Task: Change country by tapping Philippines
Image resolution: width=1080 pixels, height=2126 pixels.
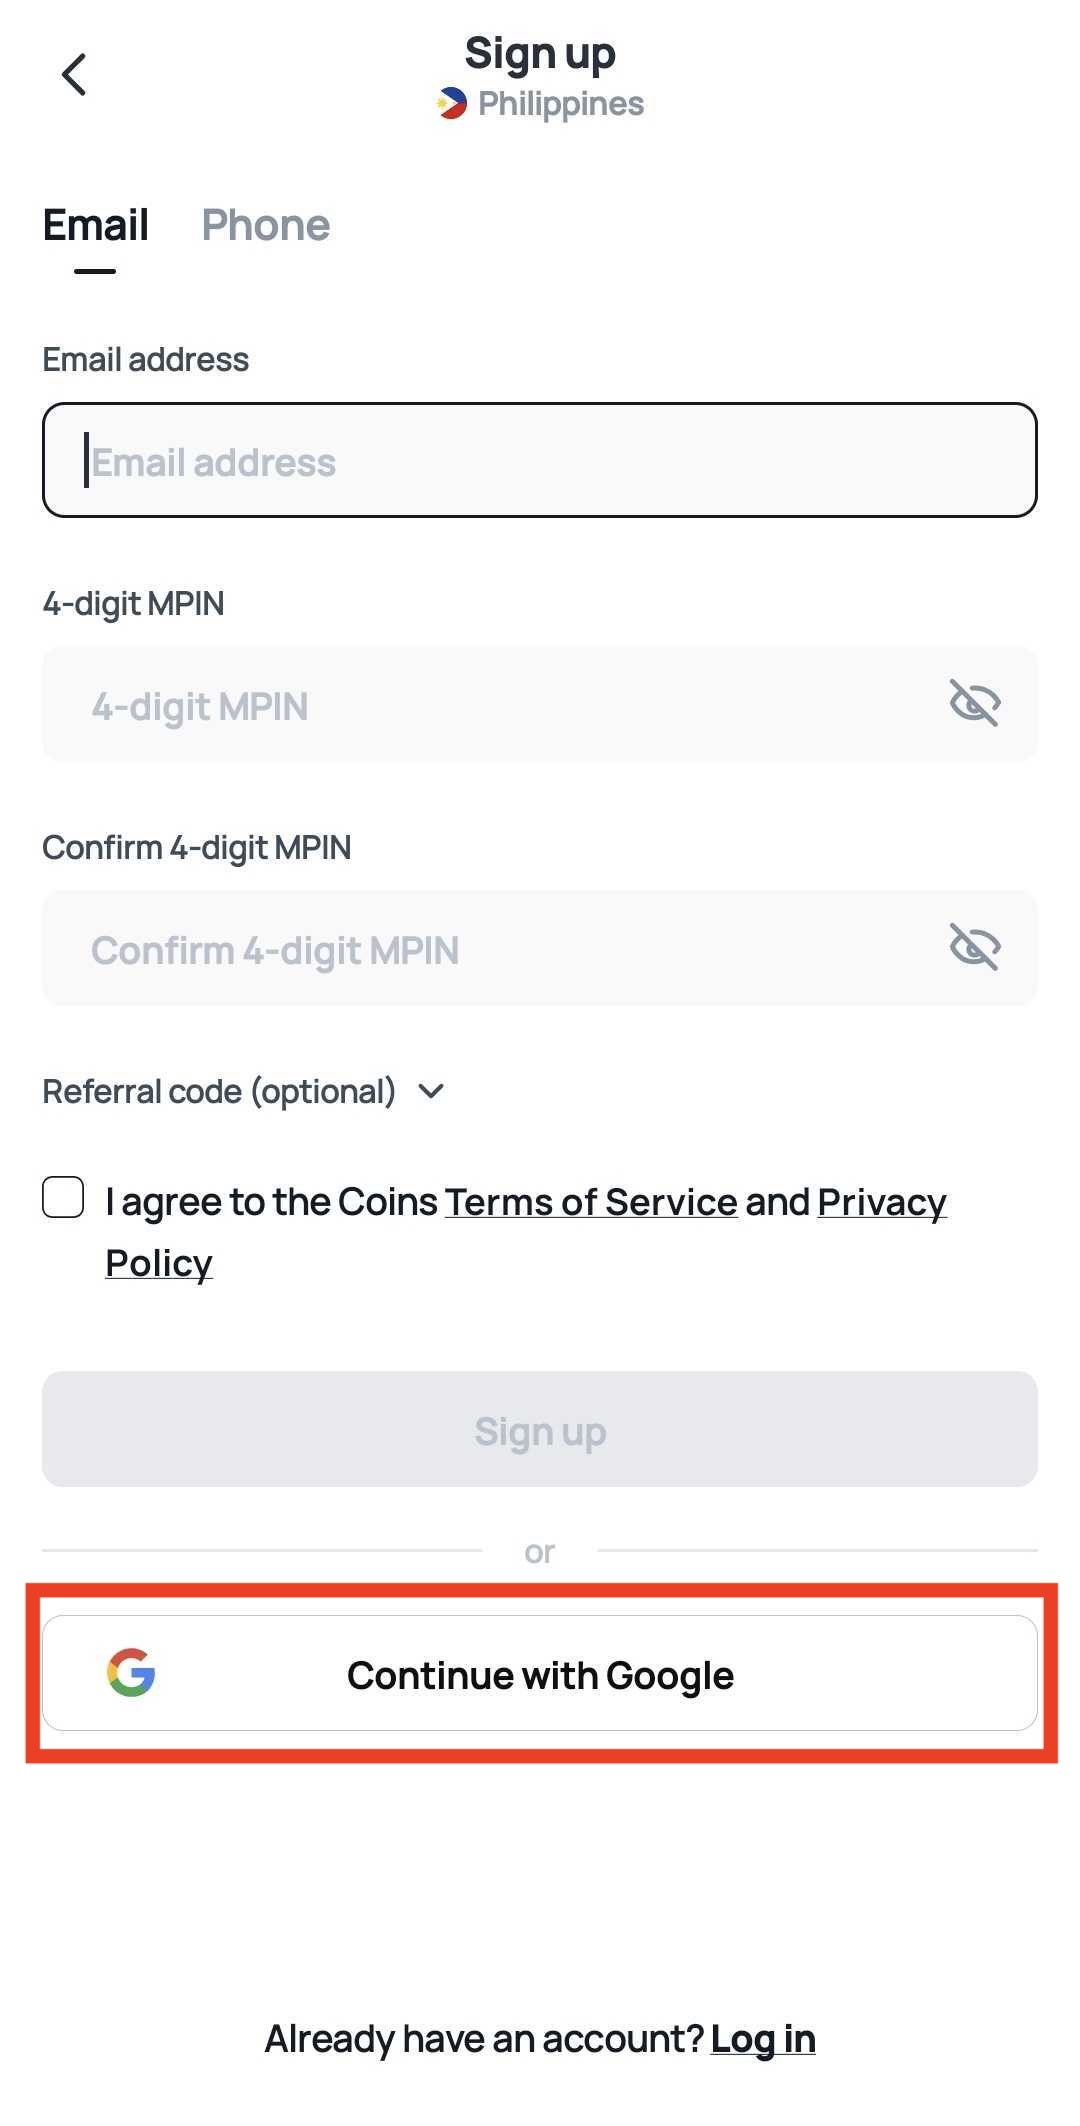Action: coord(560,104)
